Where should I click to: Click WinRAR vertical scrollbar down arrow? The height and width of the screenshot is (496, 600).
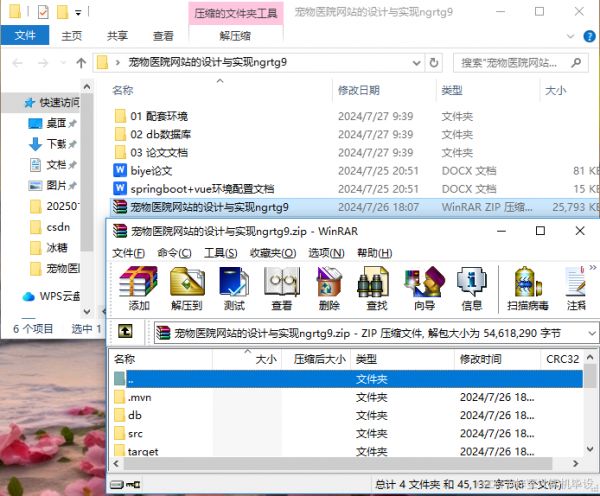tap(590, 448)
